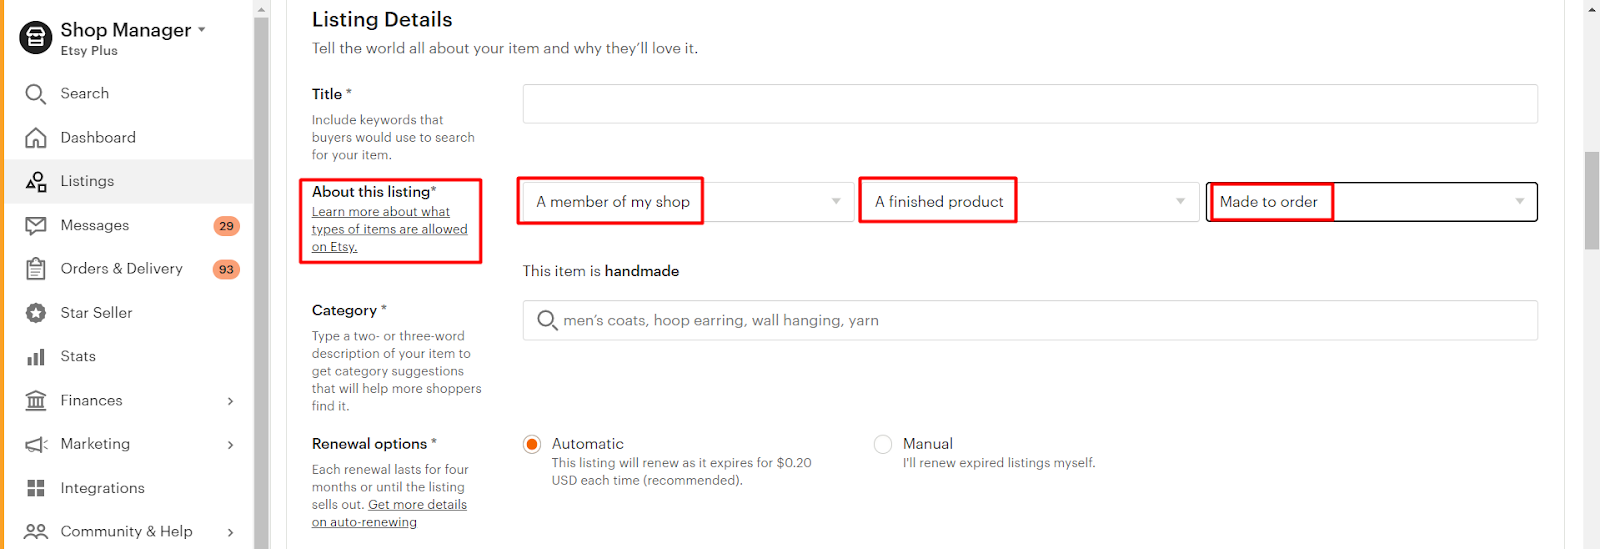The height and width of the screenshot is (549, 1600).
Task: Click the Dashboard house icon
Action: tap(36, 138)
